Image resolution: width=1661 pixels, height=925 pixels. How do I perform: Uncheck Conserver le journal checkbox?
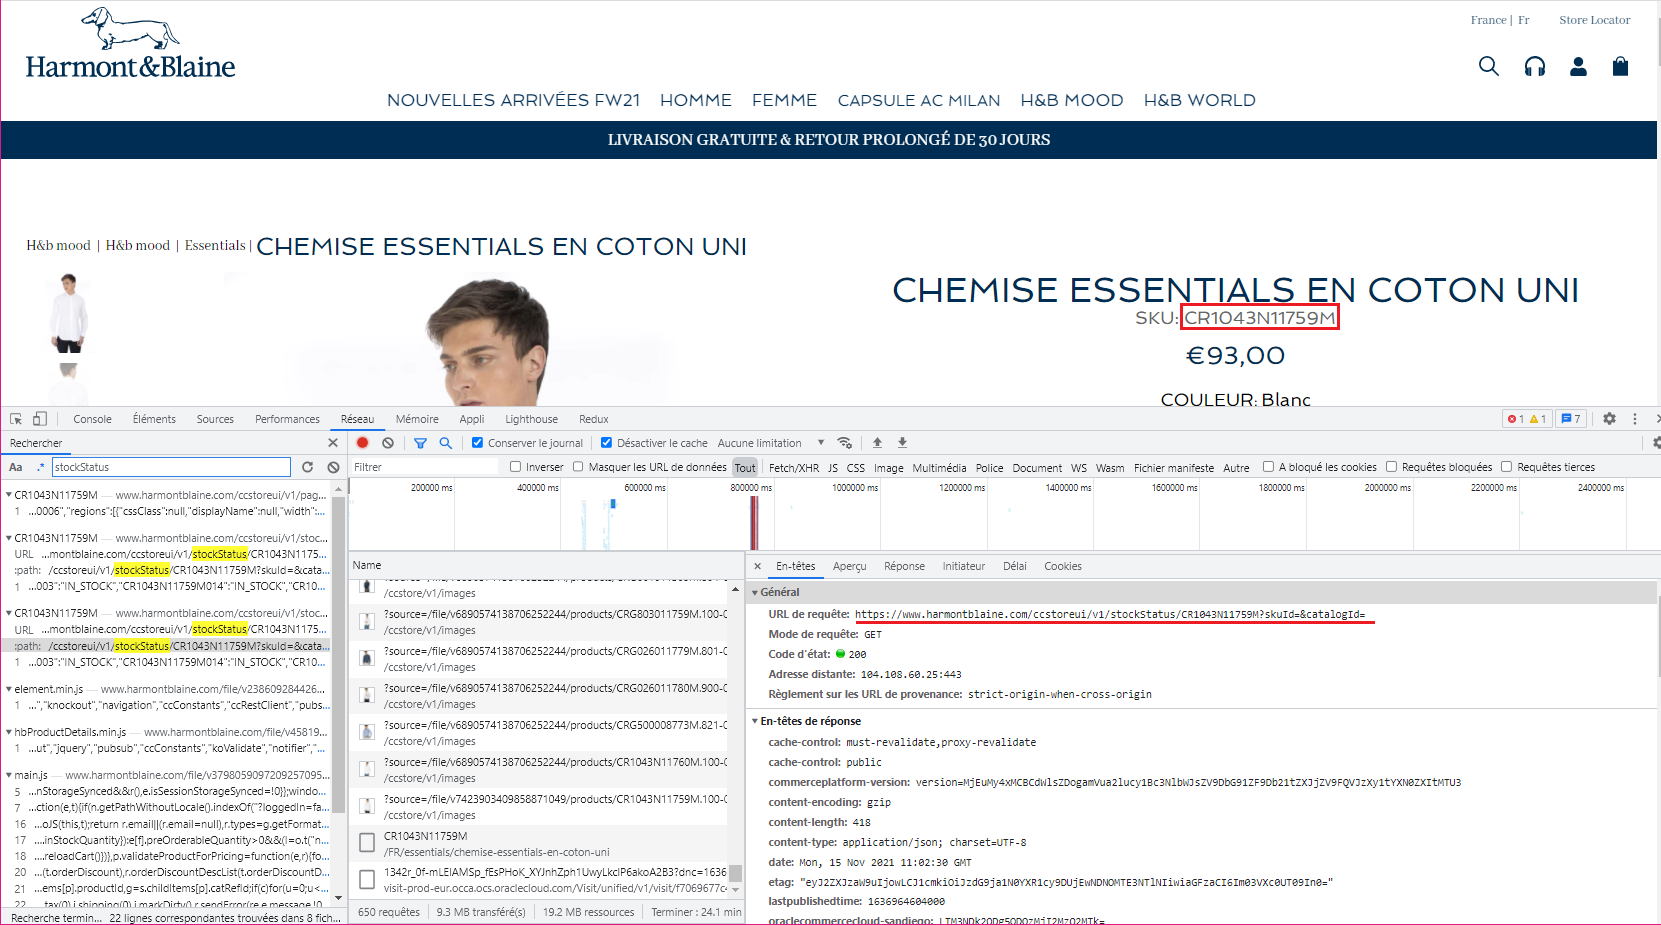tap(477, 442)
